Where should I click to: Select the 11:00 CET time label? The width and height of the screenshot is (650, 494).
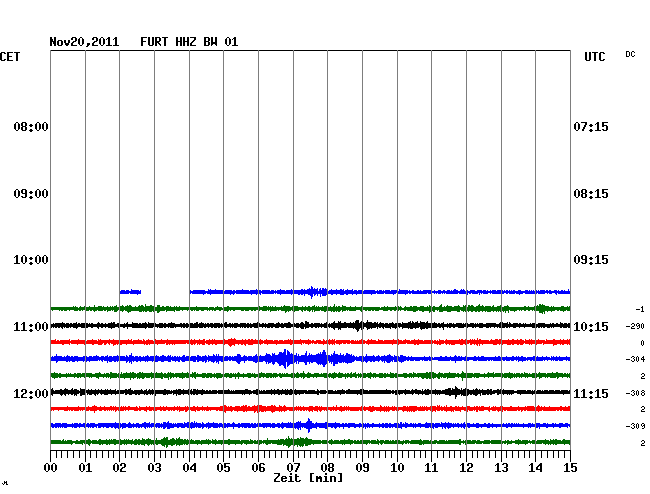click(x=31, y=327)
